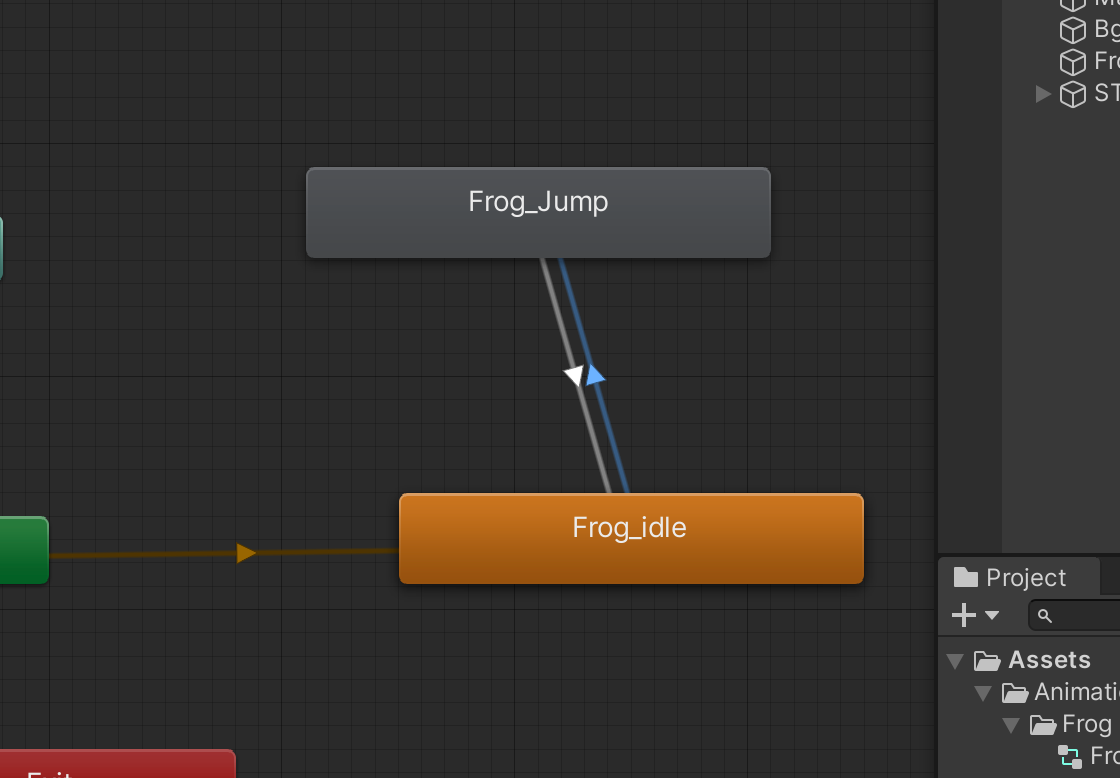1120x778 pixels.
Task: Select the Fro… animator controller asset icon
Action: [x=1069, y=757]
